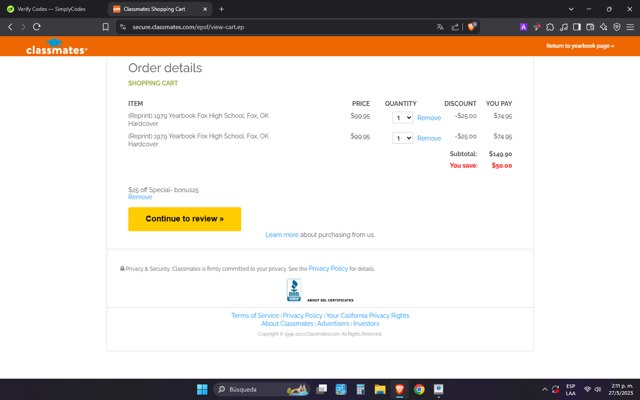The image size is (640, 400).
Task: Open Your California Privacy Rights link
Action: point(367,316)
